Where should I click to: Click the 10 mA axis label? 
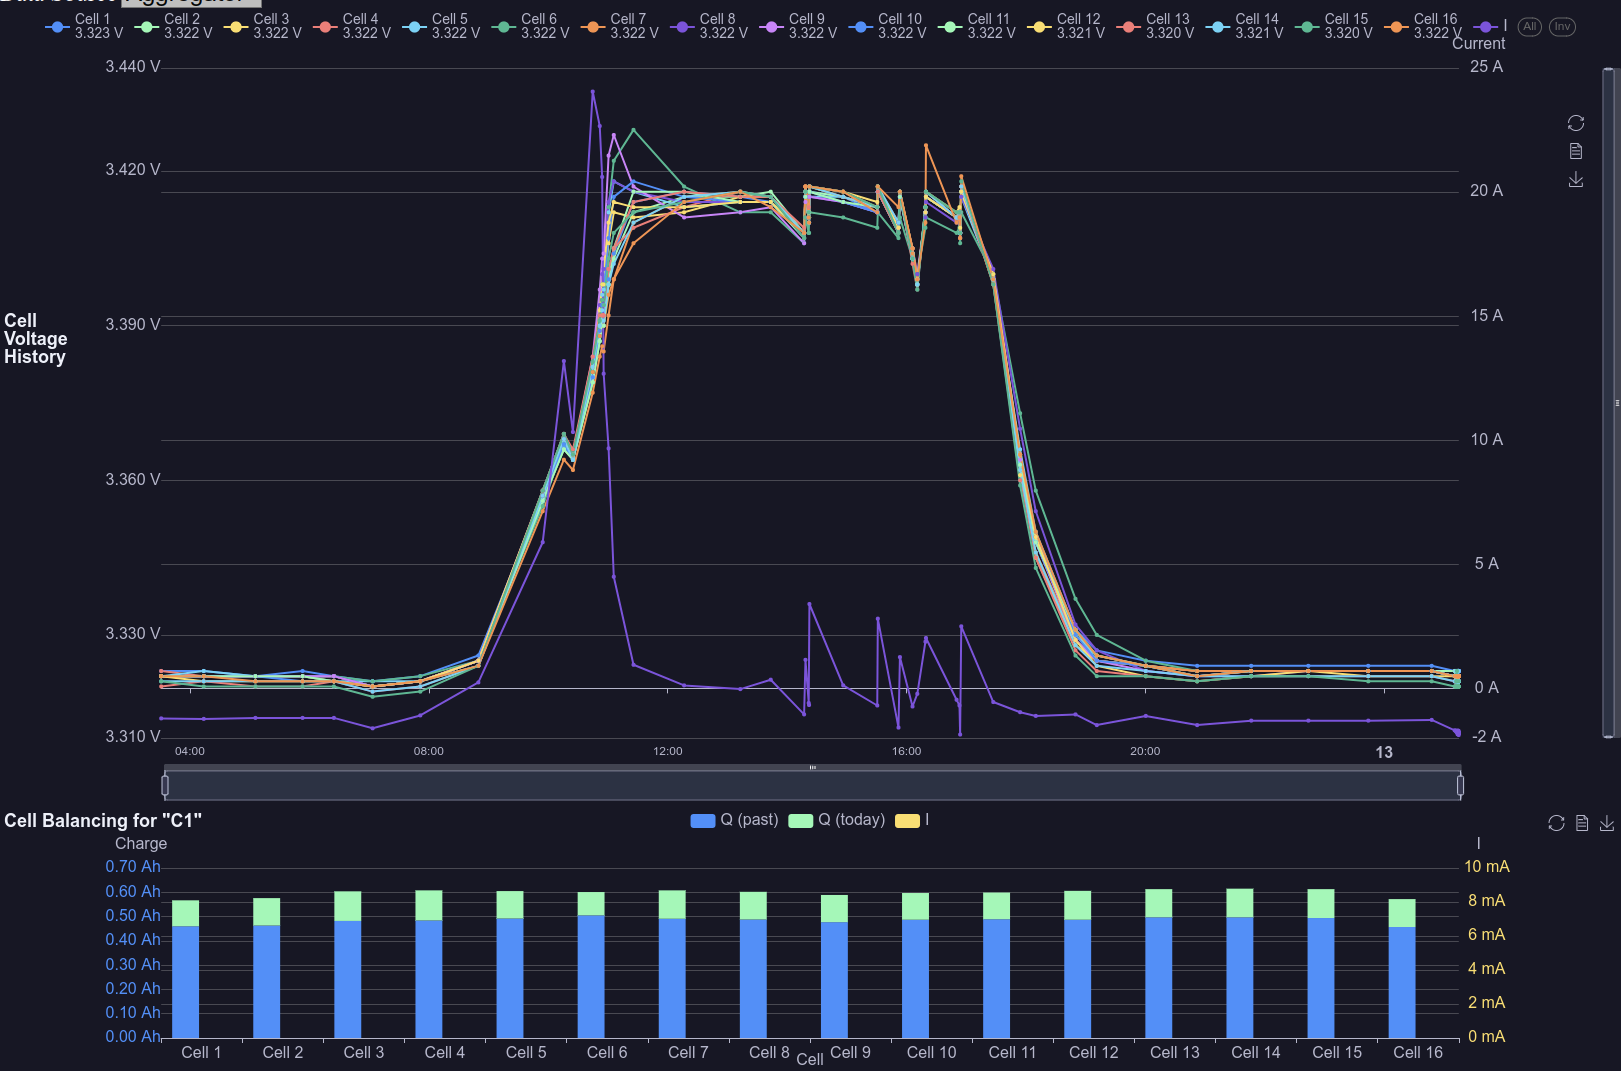click(1487, 867)
